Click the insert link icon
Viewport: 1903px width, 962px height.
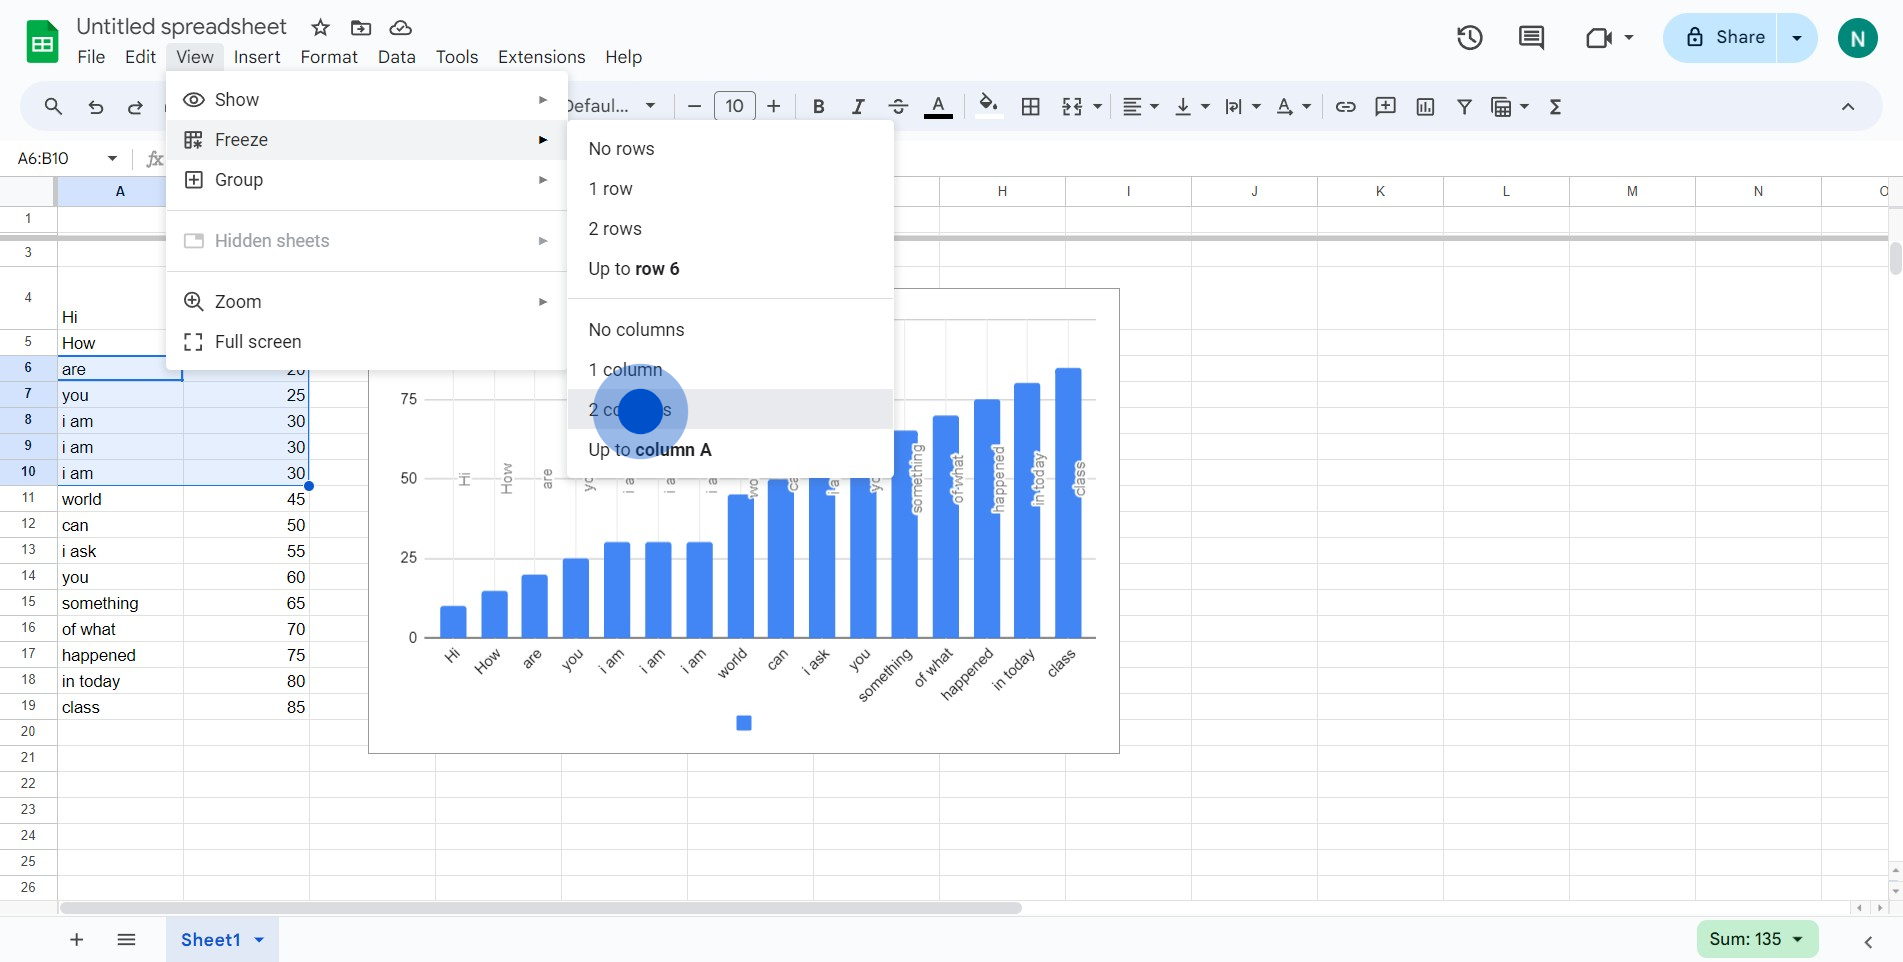1346,107
